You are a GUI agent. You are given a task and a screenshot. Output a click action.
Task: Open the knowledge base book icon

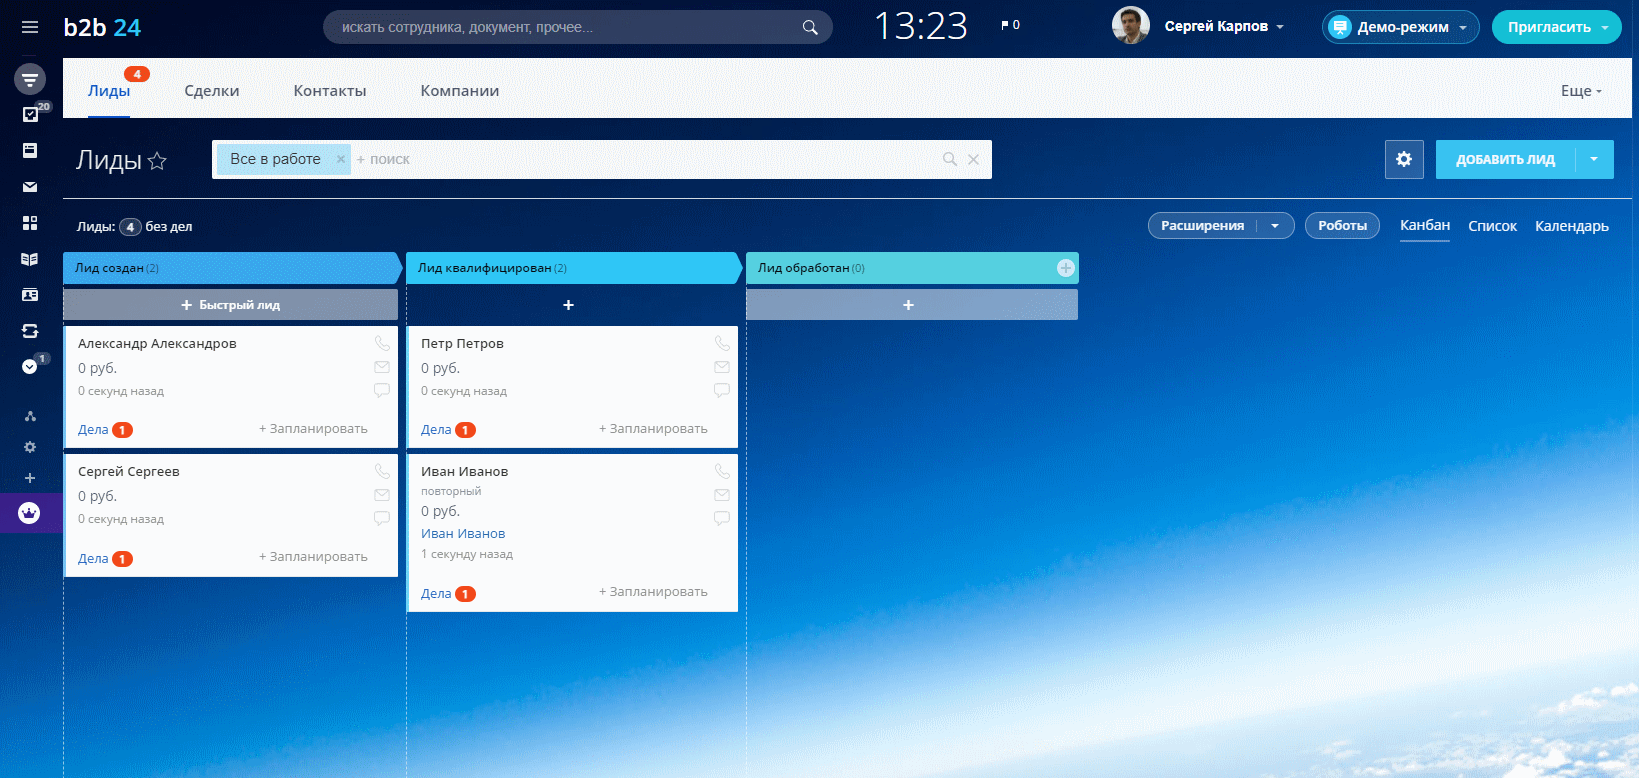click(x=30, y=259)
